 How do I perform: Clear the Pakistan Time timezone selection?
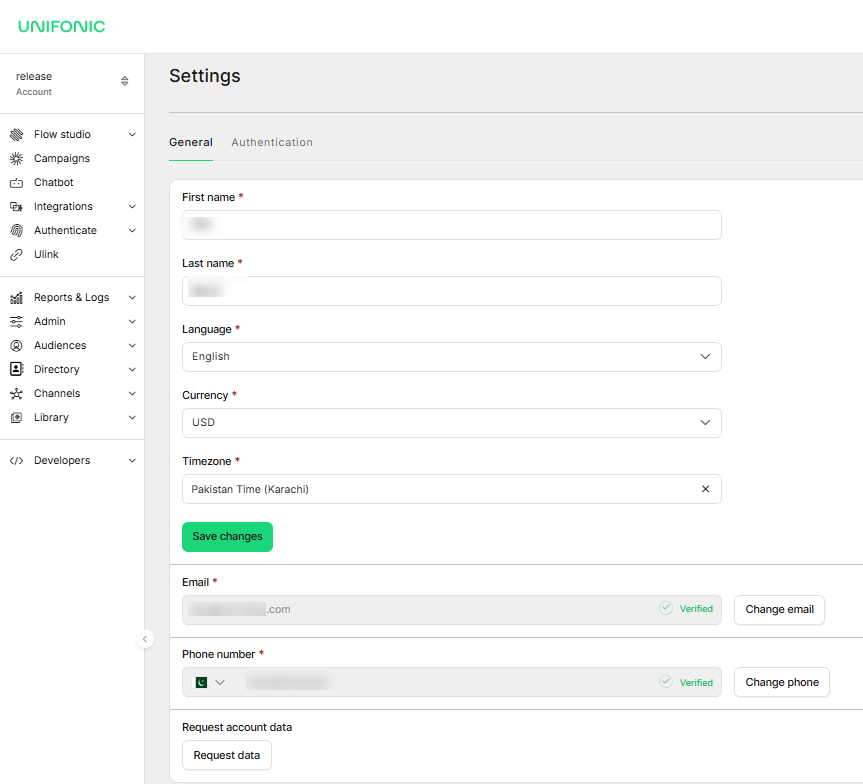pyautogui.click(x=705, y=489)
